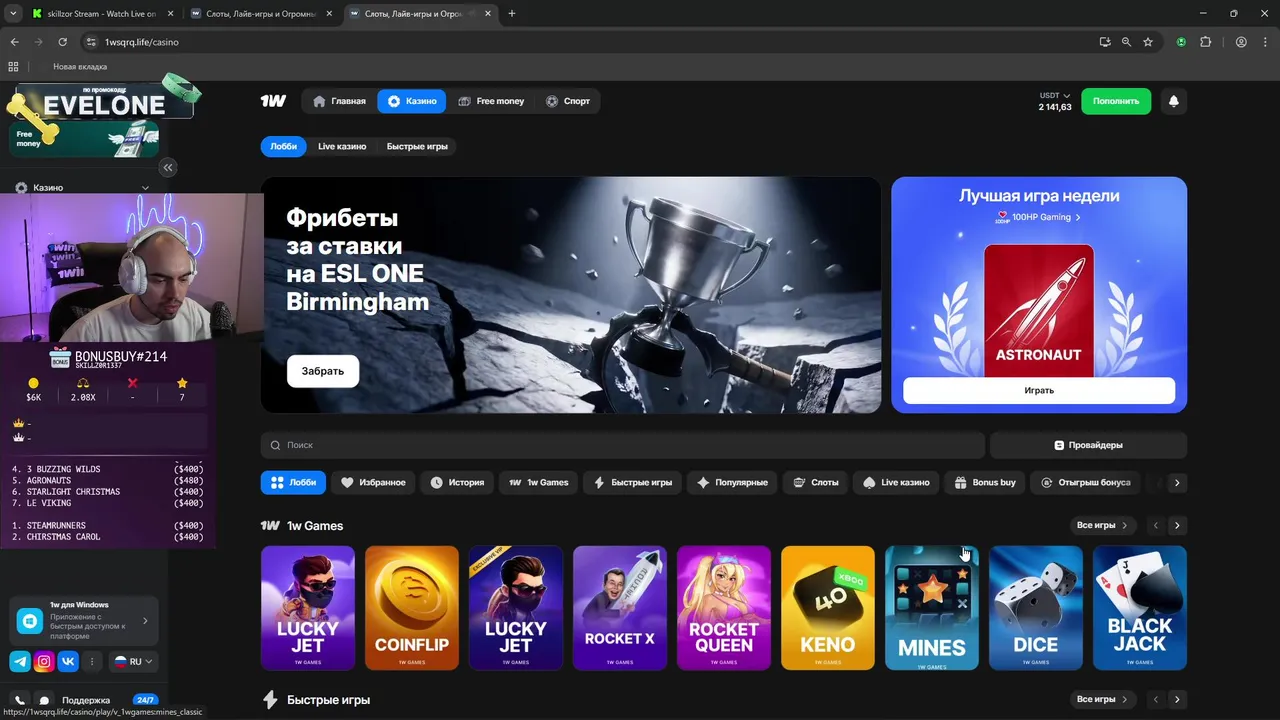Select Отыгрыш бонуса category chip
Image resolution: width=1280 pixels, height=720 pixels.
1085,483
